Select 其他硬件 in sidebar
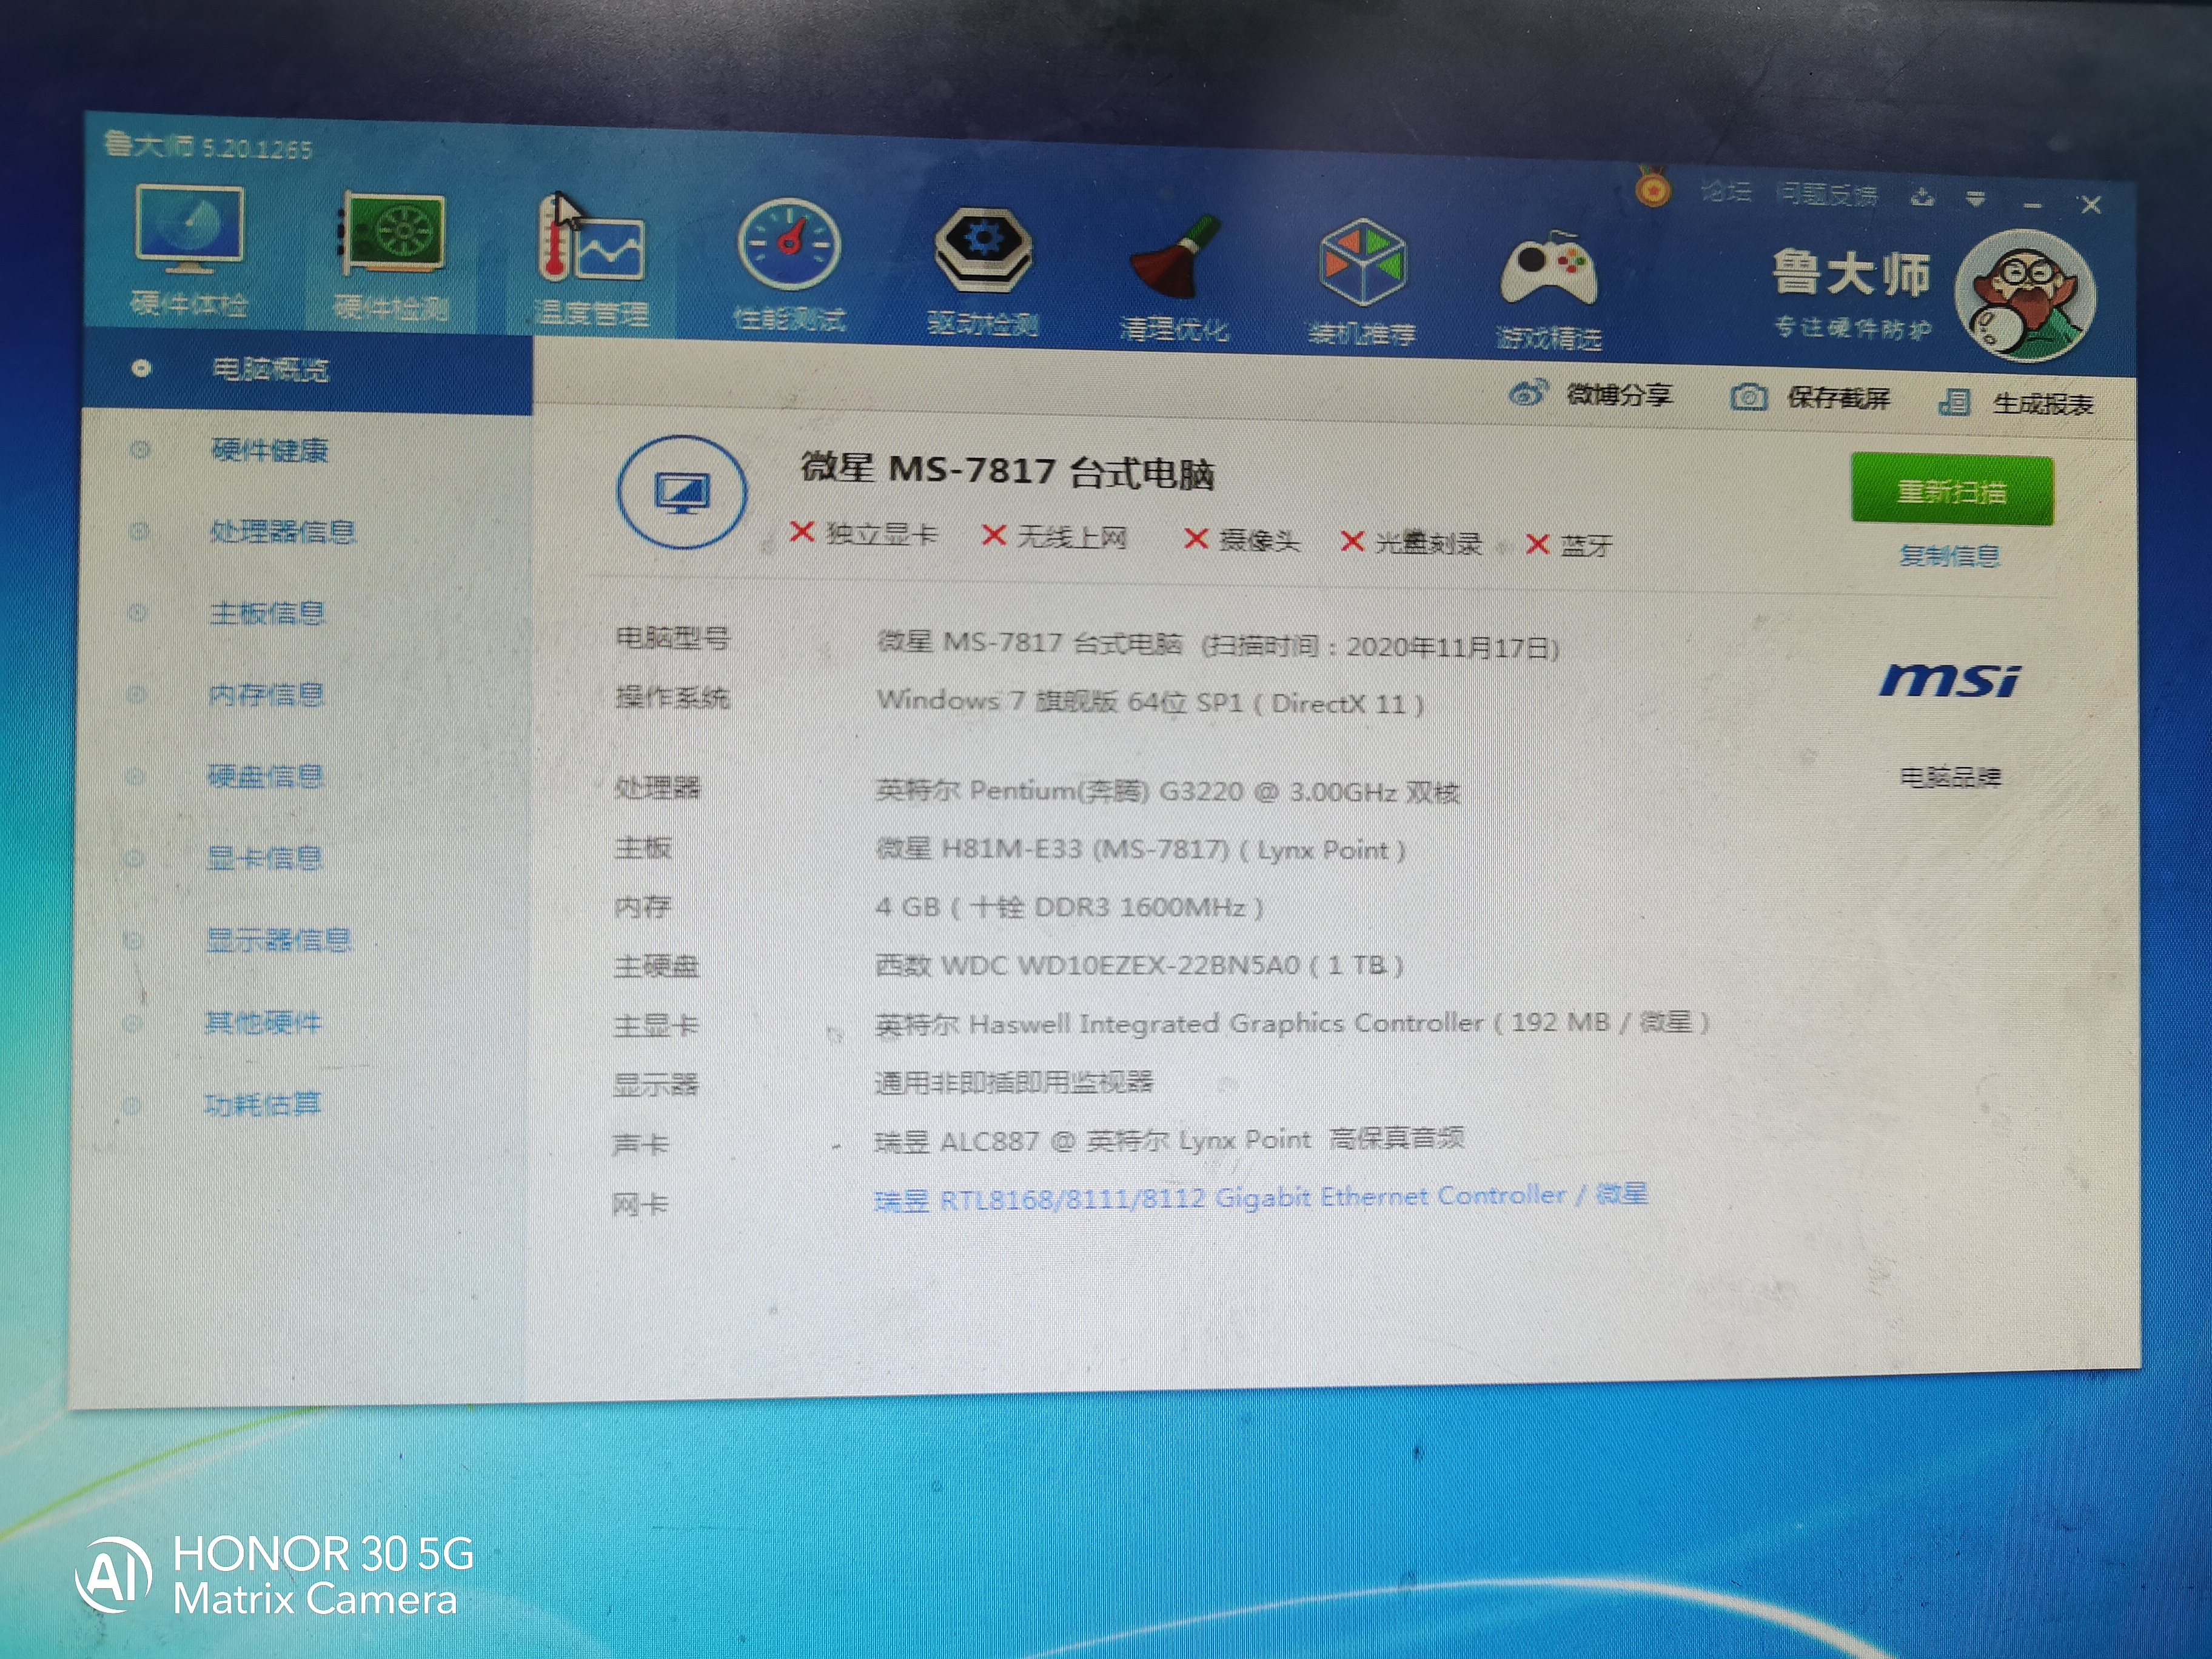 (263, 1022)
